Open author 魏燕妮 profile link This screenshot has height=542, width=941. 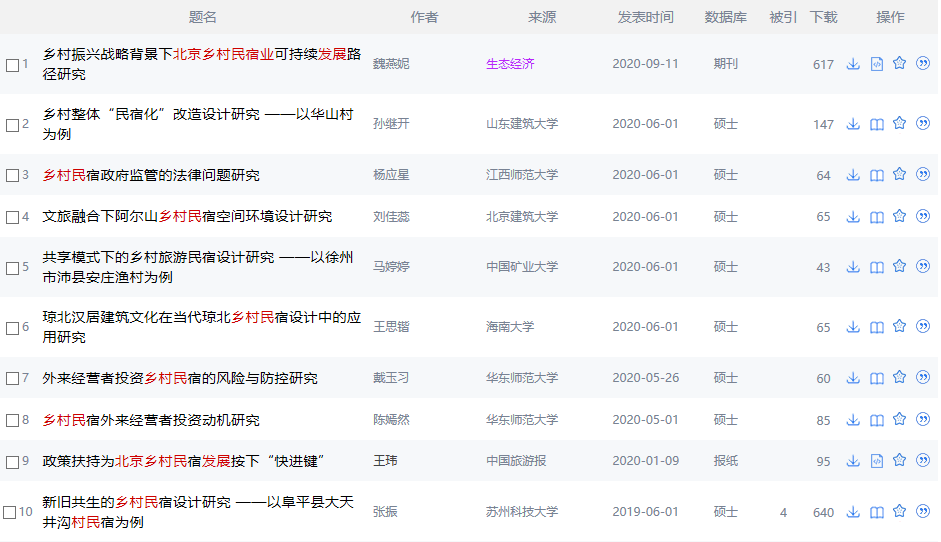coord(391,64)
